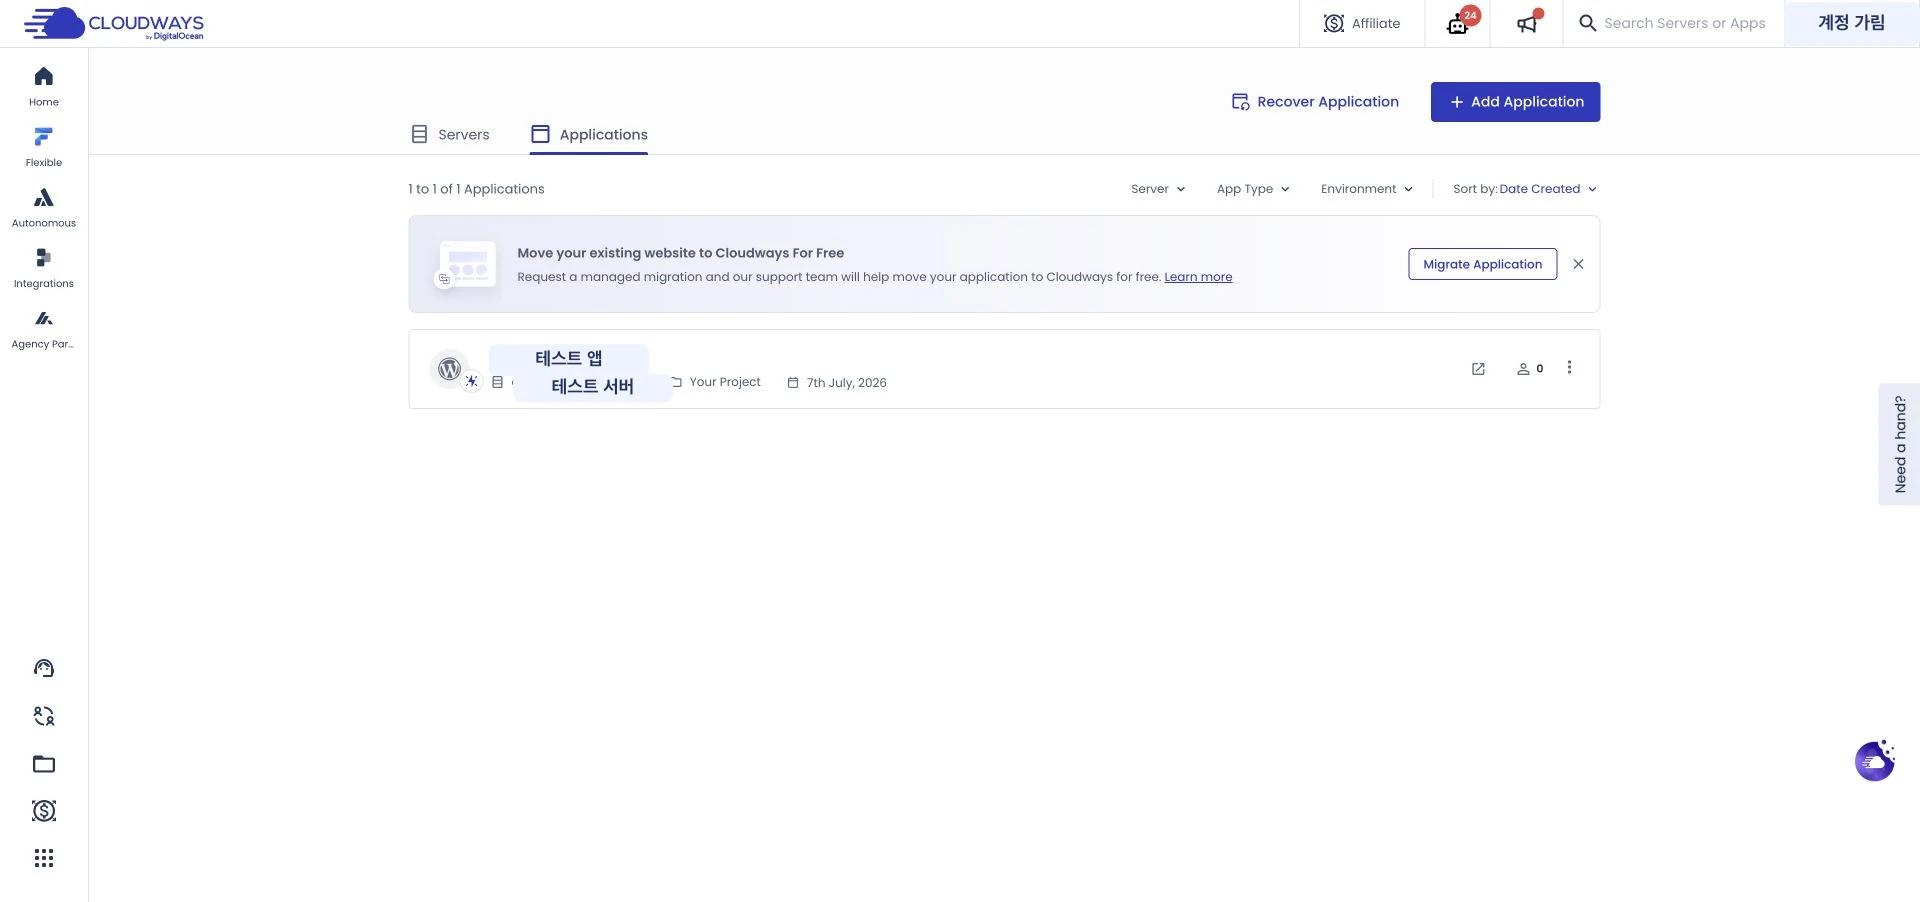This screenshot has width=1920, height=902.
Task: Open the 테스트 서버 server link
Action: pyautogui.click(x=592, y=386)
